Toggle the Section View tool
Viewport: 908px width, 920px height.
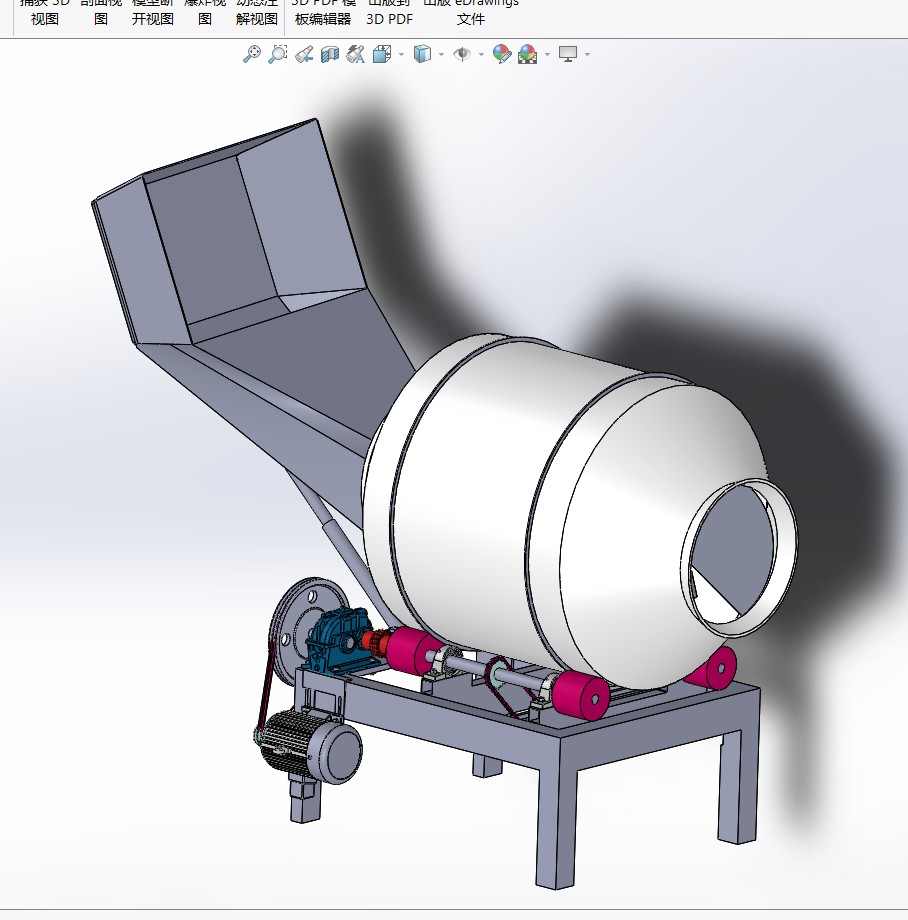tap(330, 54)
